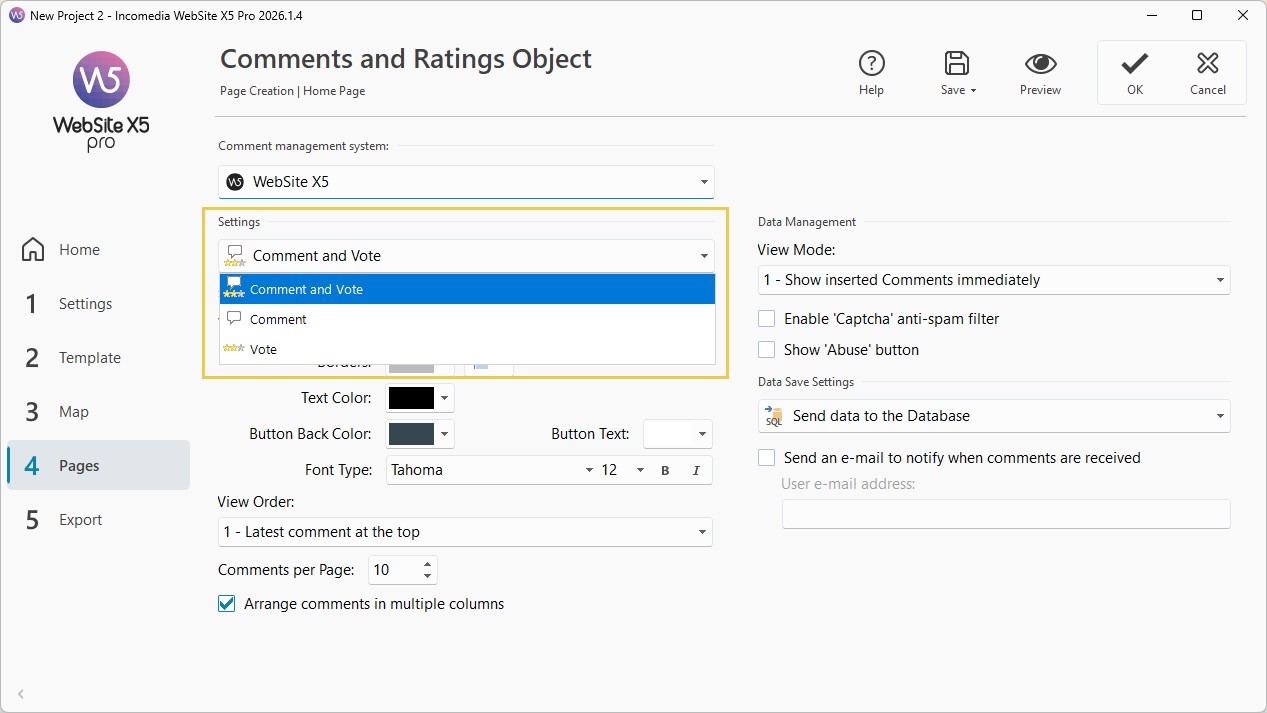The image size is (1267, 713).
Task: Toggle italic font style button
Action: coord(696,470)
